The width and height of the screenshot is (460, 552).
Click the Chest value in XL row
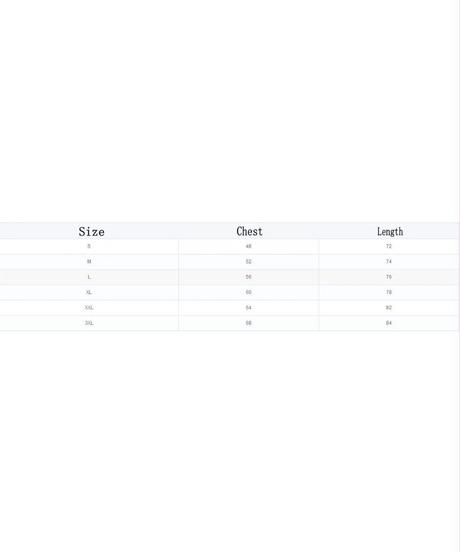tap(248, 292)
